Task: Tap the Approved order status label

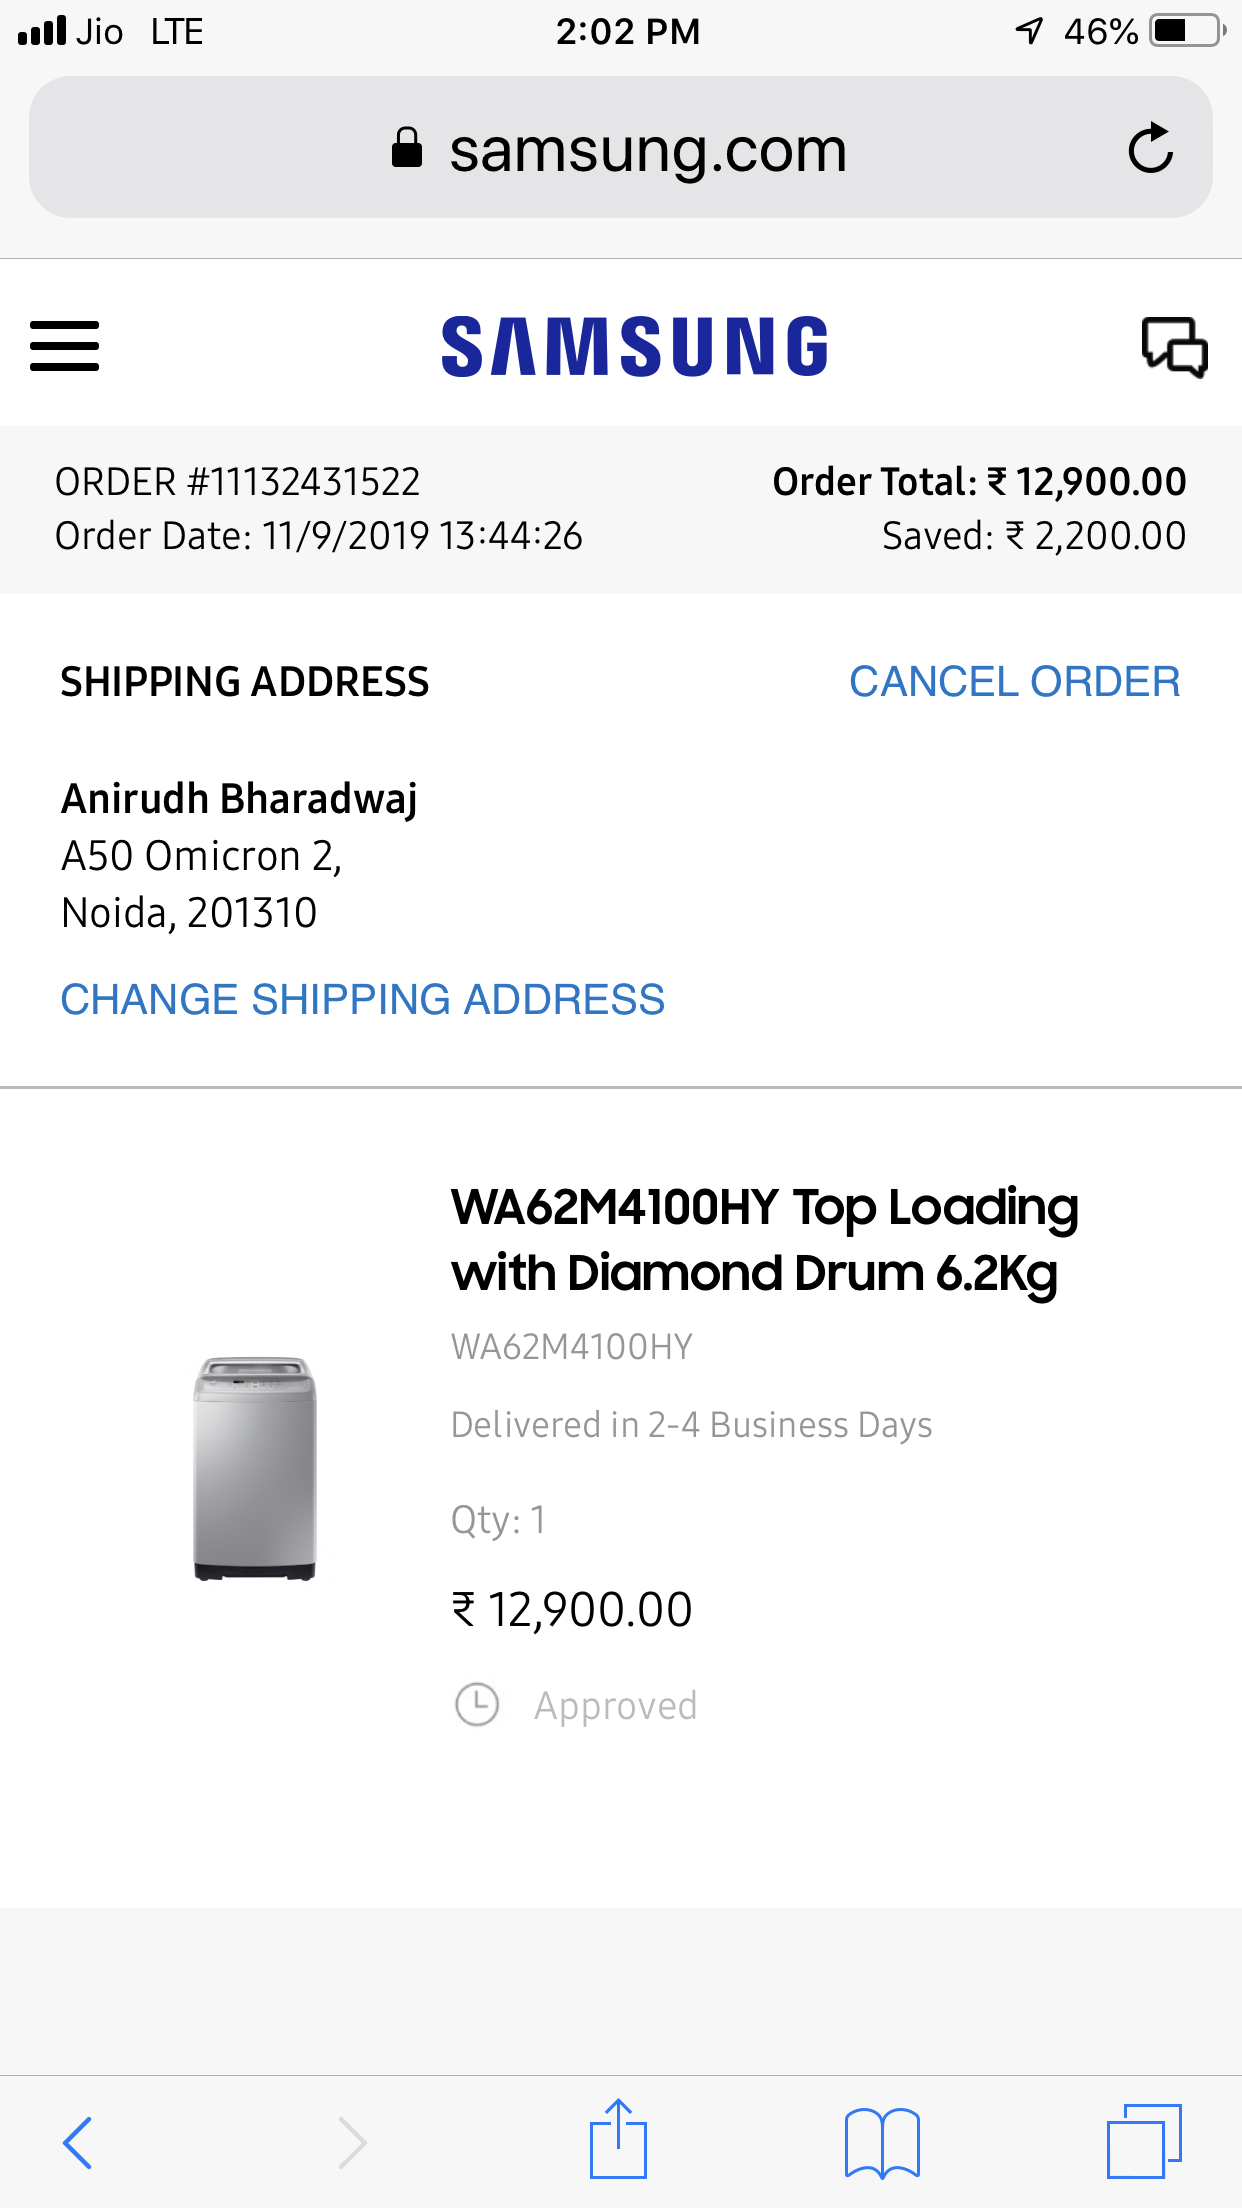Action: click(x=615, y=1706)
